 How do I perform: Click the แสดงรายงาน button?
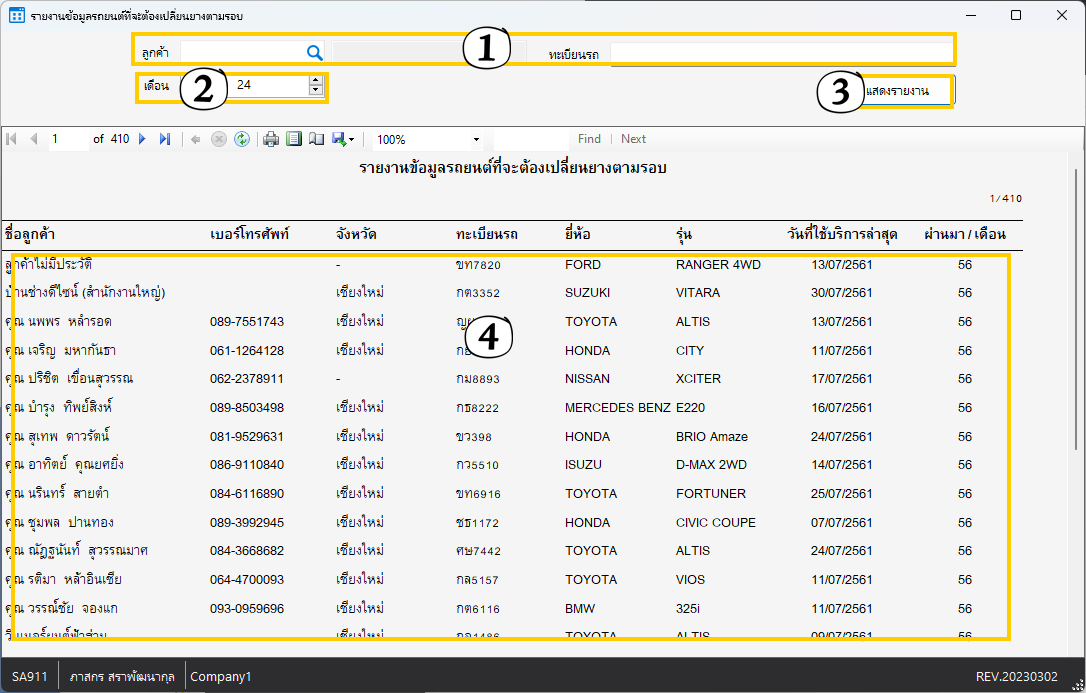[904, 90]
